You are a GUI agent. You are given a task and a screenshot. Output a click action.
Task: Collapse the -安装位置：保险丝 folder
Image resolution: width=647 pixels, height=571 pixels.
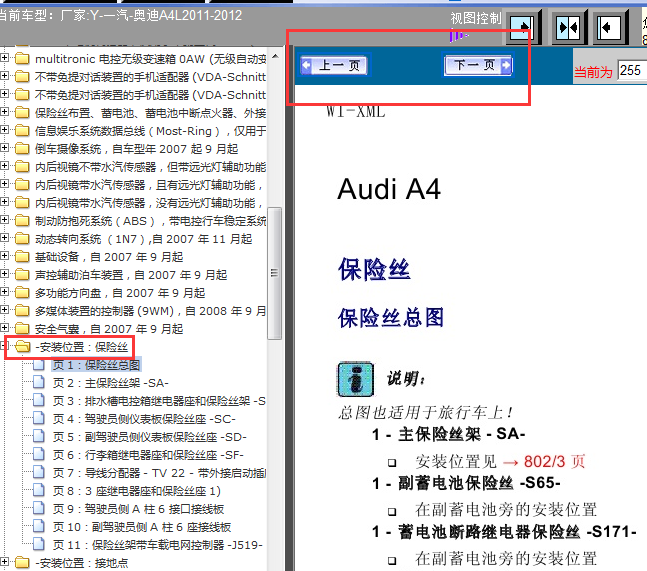pos(5,346)
